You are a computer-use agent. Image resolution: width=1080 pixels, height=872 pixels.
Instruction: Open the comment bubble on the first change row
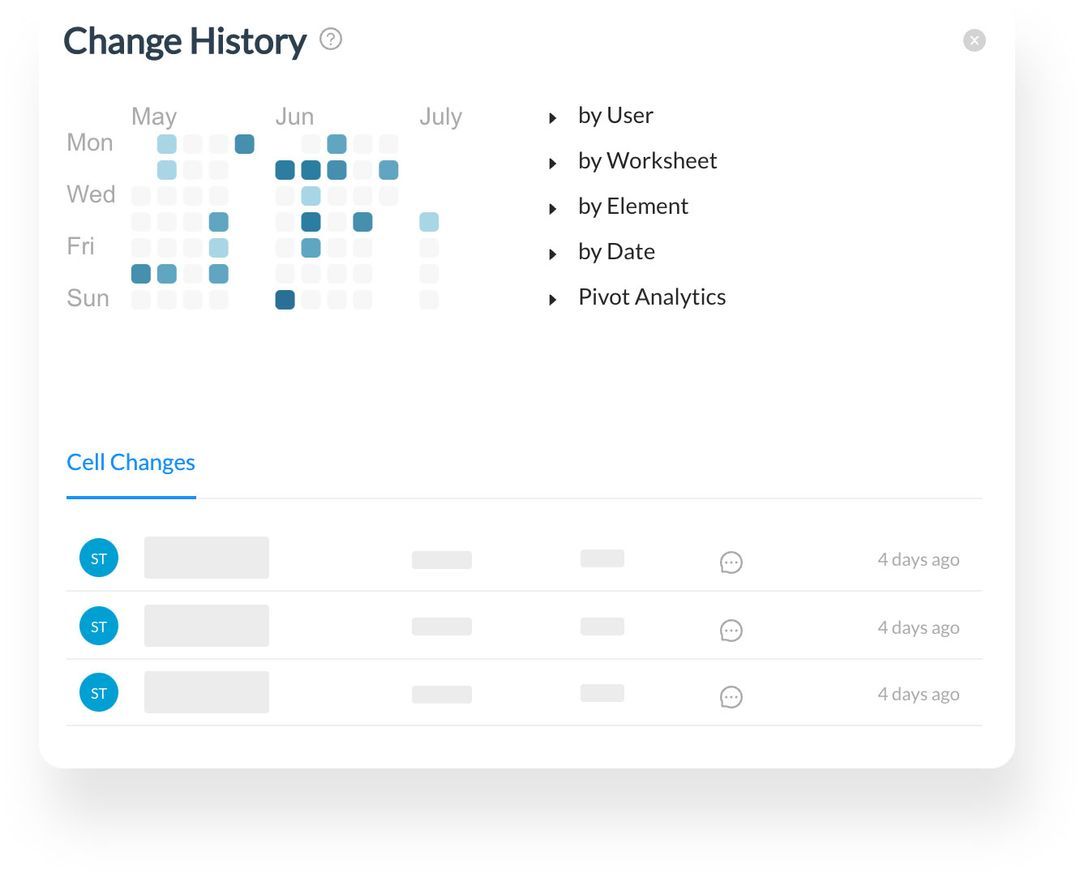tap(731, 562)
